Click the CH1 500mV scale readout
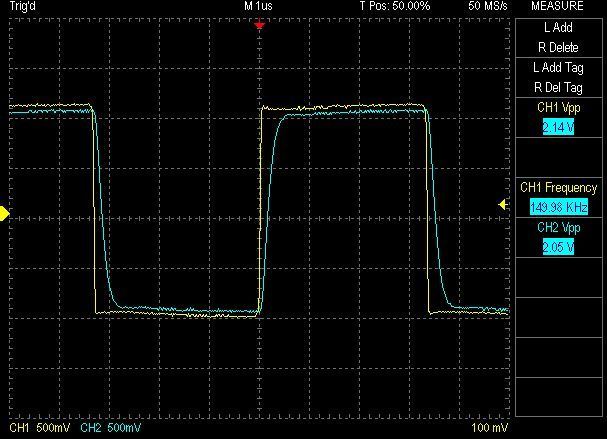 tap(39, 428)
